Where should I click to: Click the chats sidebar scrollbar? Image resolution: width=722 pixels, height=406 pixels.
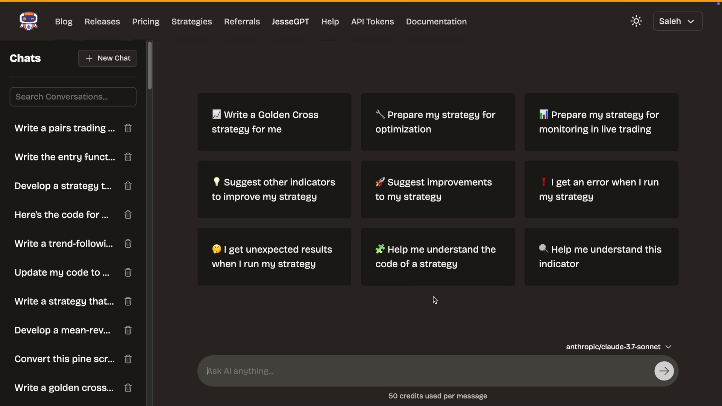(150, 65)
